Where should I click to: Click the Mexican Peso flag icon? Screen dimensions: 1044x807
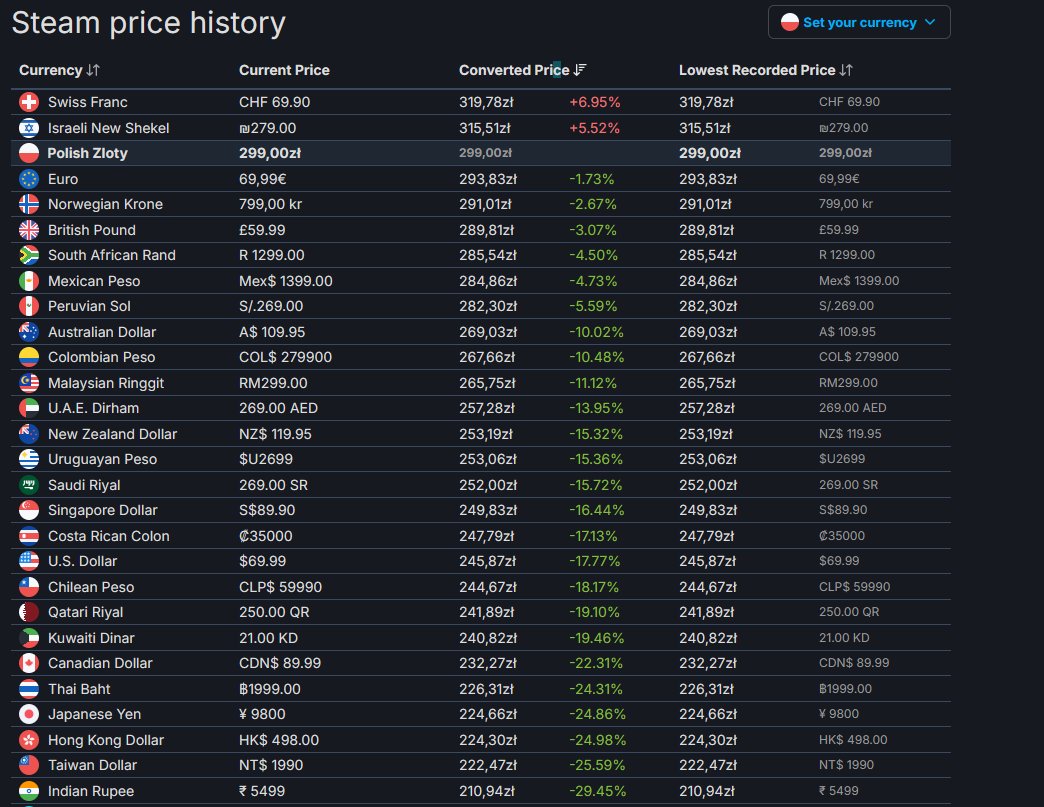[x=29, y=281]
